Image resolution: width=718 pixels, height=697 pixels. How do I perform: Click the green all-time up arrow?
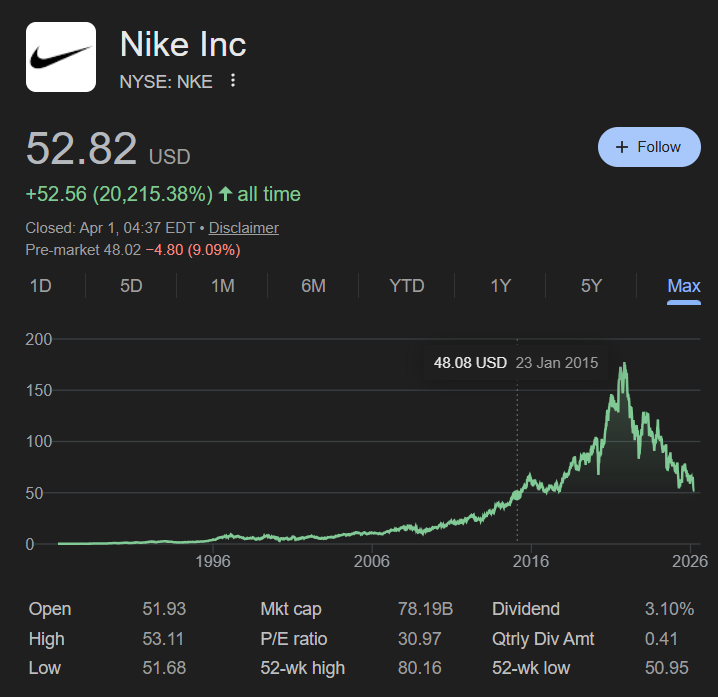[225, 194]
